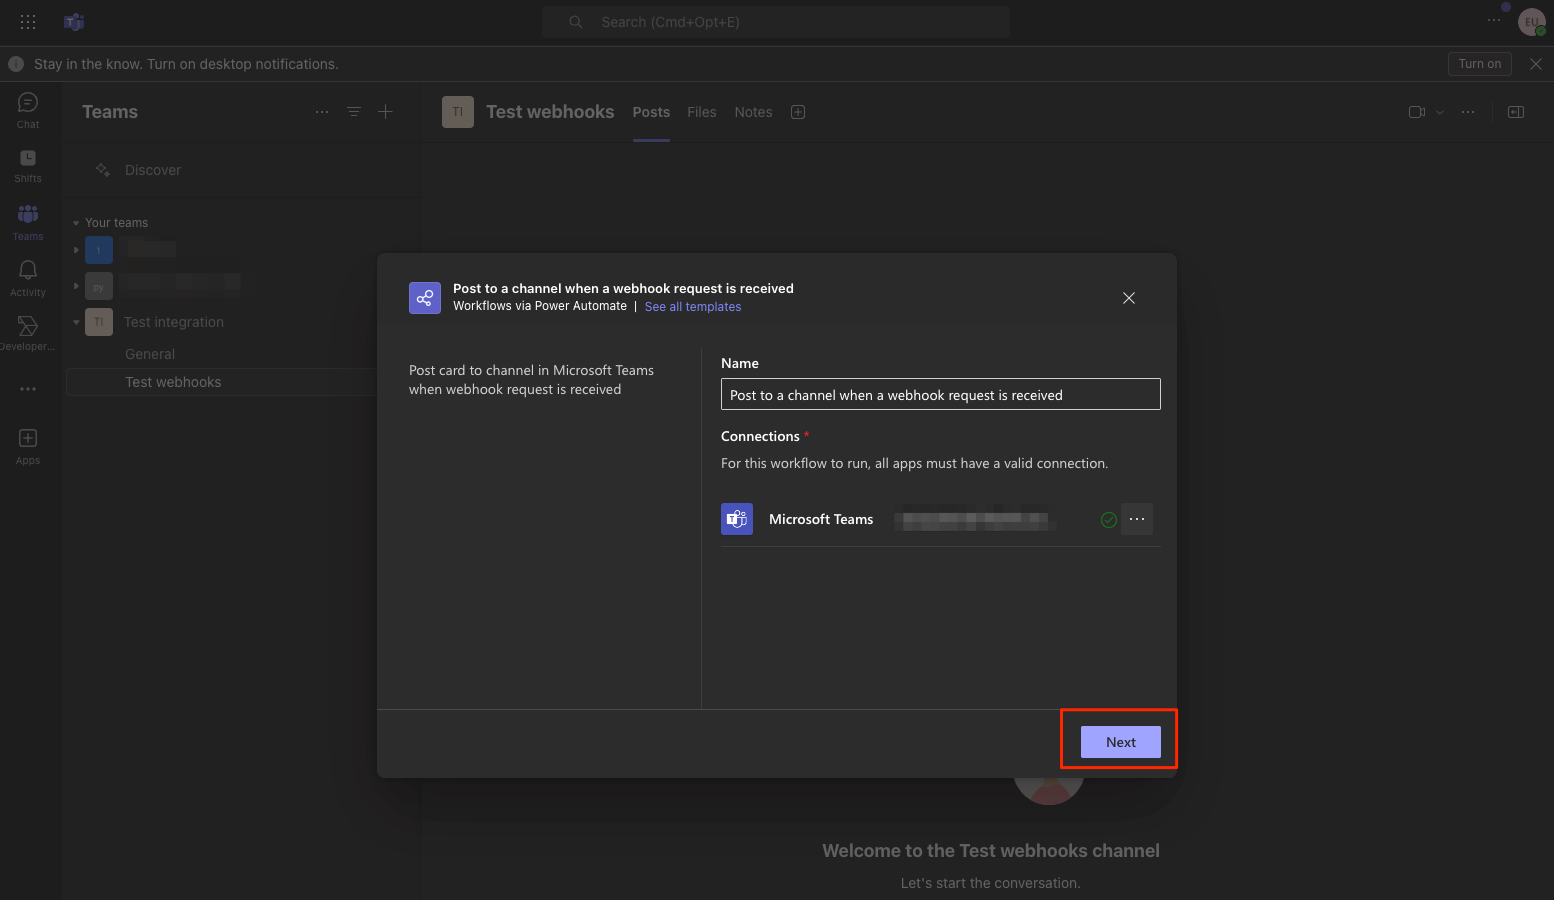Switch to the Posts tab
Image resolution: width=1554 pixels, height=900 pixels.
(651, 112)
